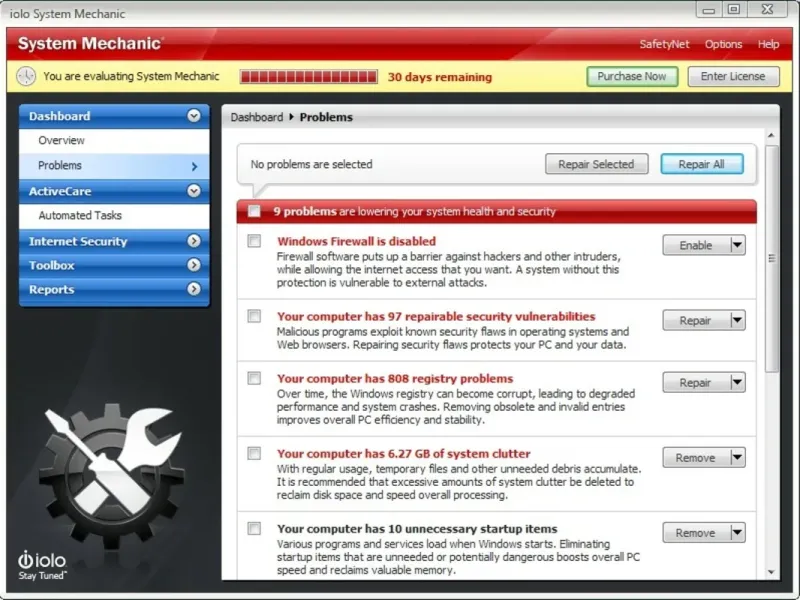Open the Toolbox section
Viewport: 800px width, 600px height.
pos(114,265)
